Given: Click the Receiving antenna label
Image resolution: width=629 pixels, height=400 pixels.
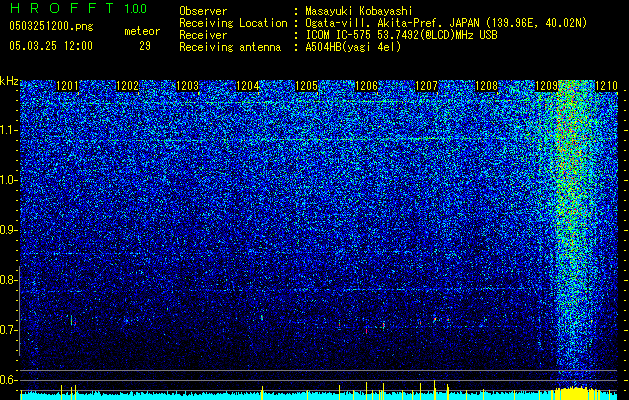Looking at the screenshot, I should click(230, 47).
